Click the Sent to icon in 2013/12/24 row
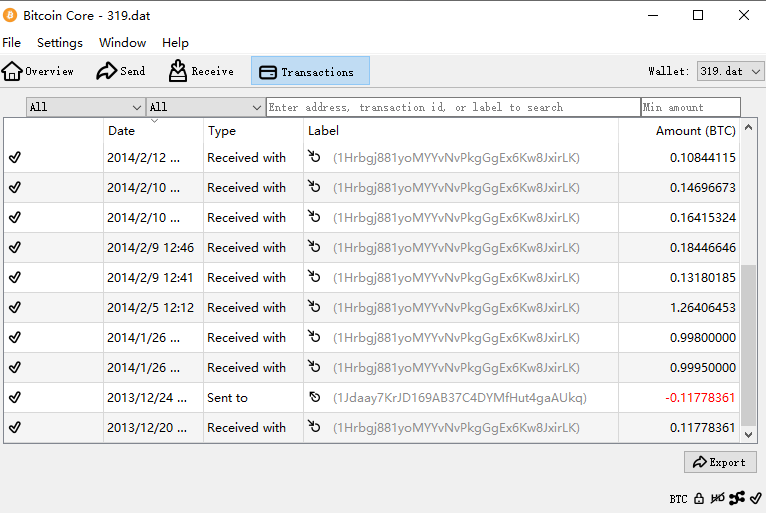 tap(315, 398)
